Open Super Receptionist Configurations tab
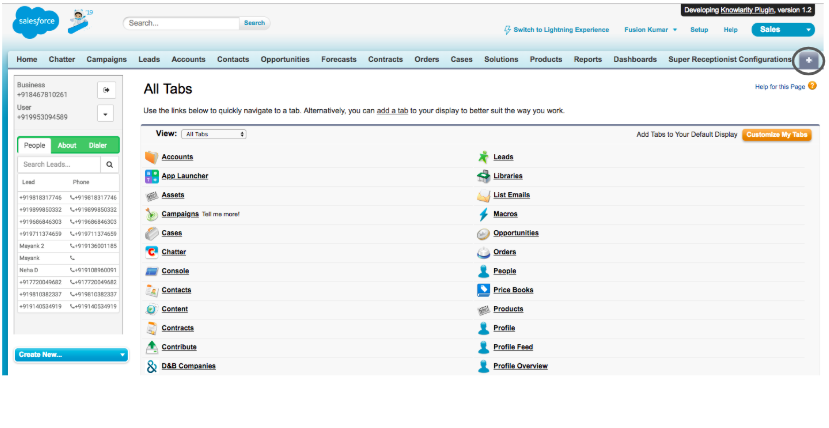829x428 pixels. click(730, 60)
